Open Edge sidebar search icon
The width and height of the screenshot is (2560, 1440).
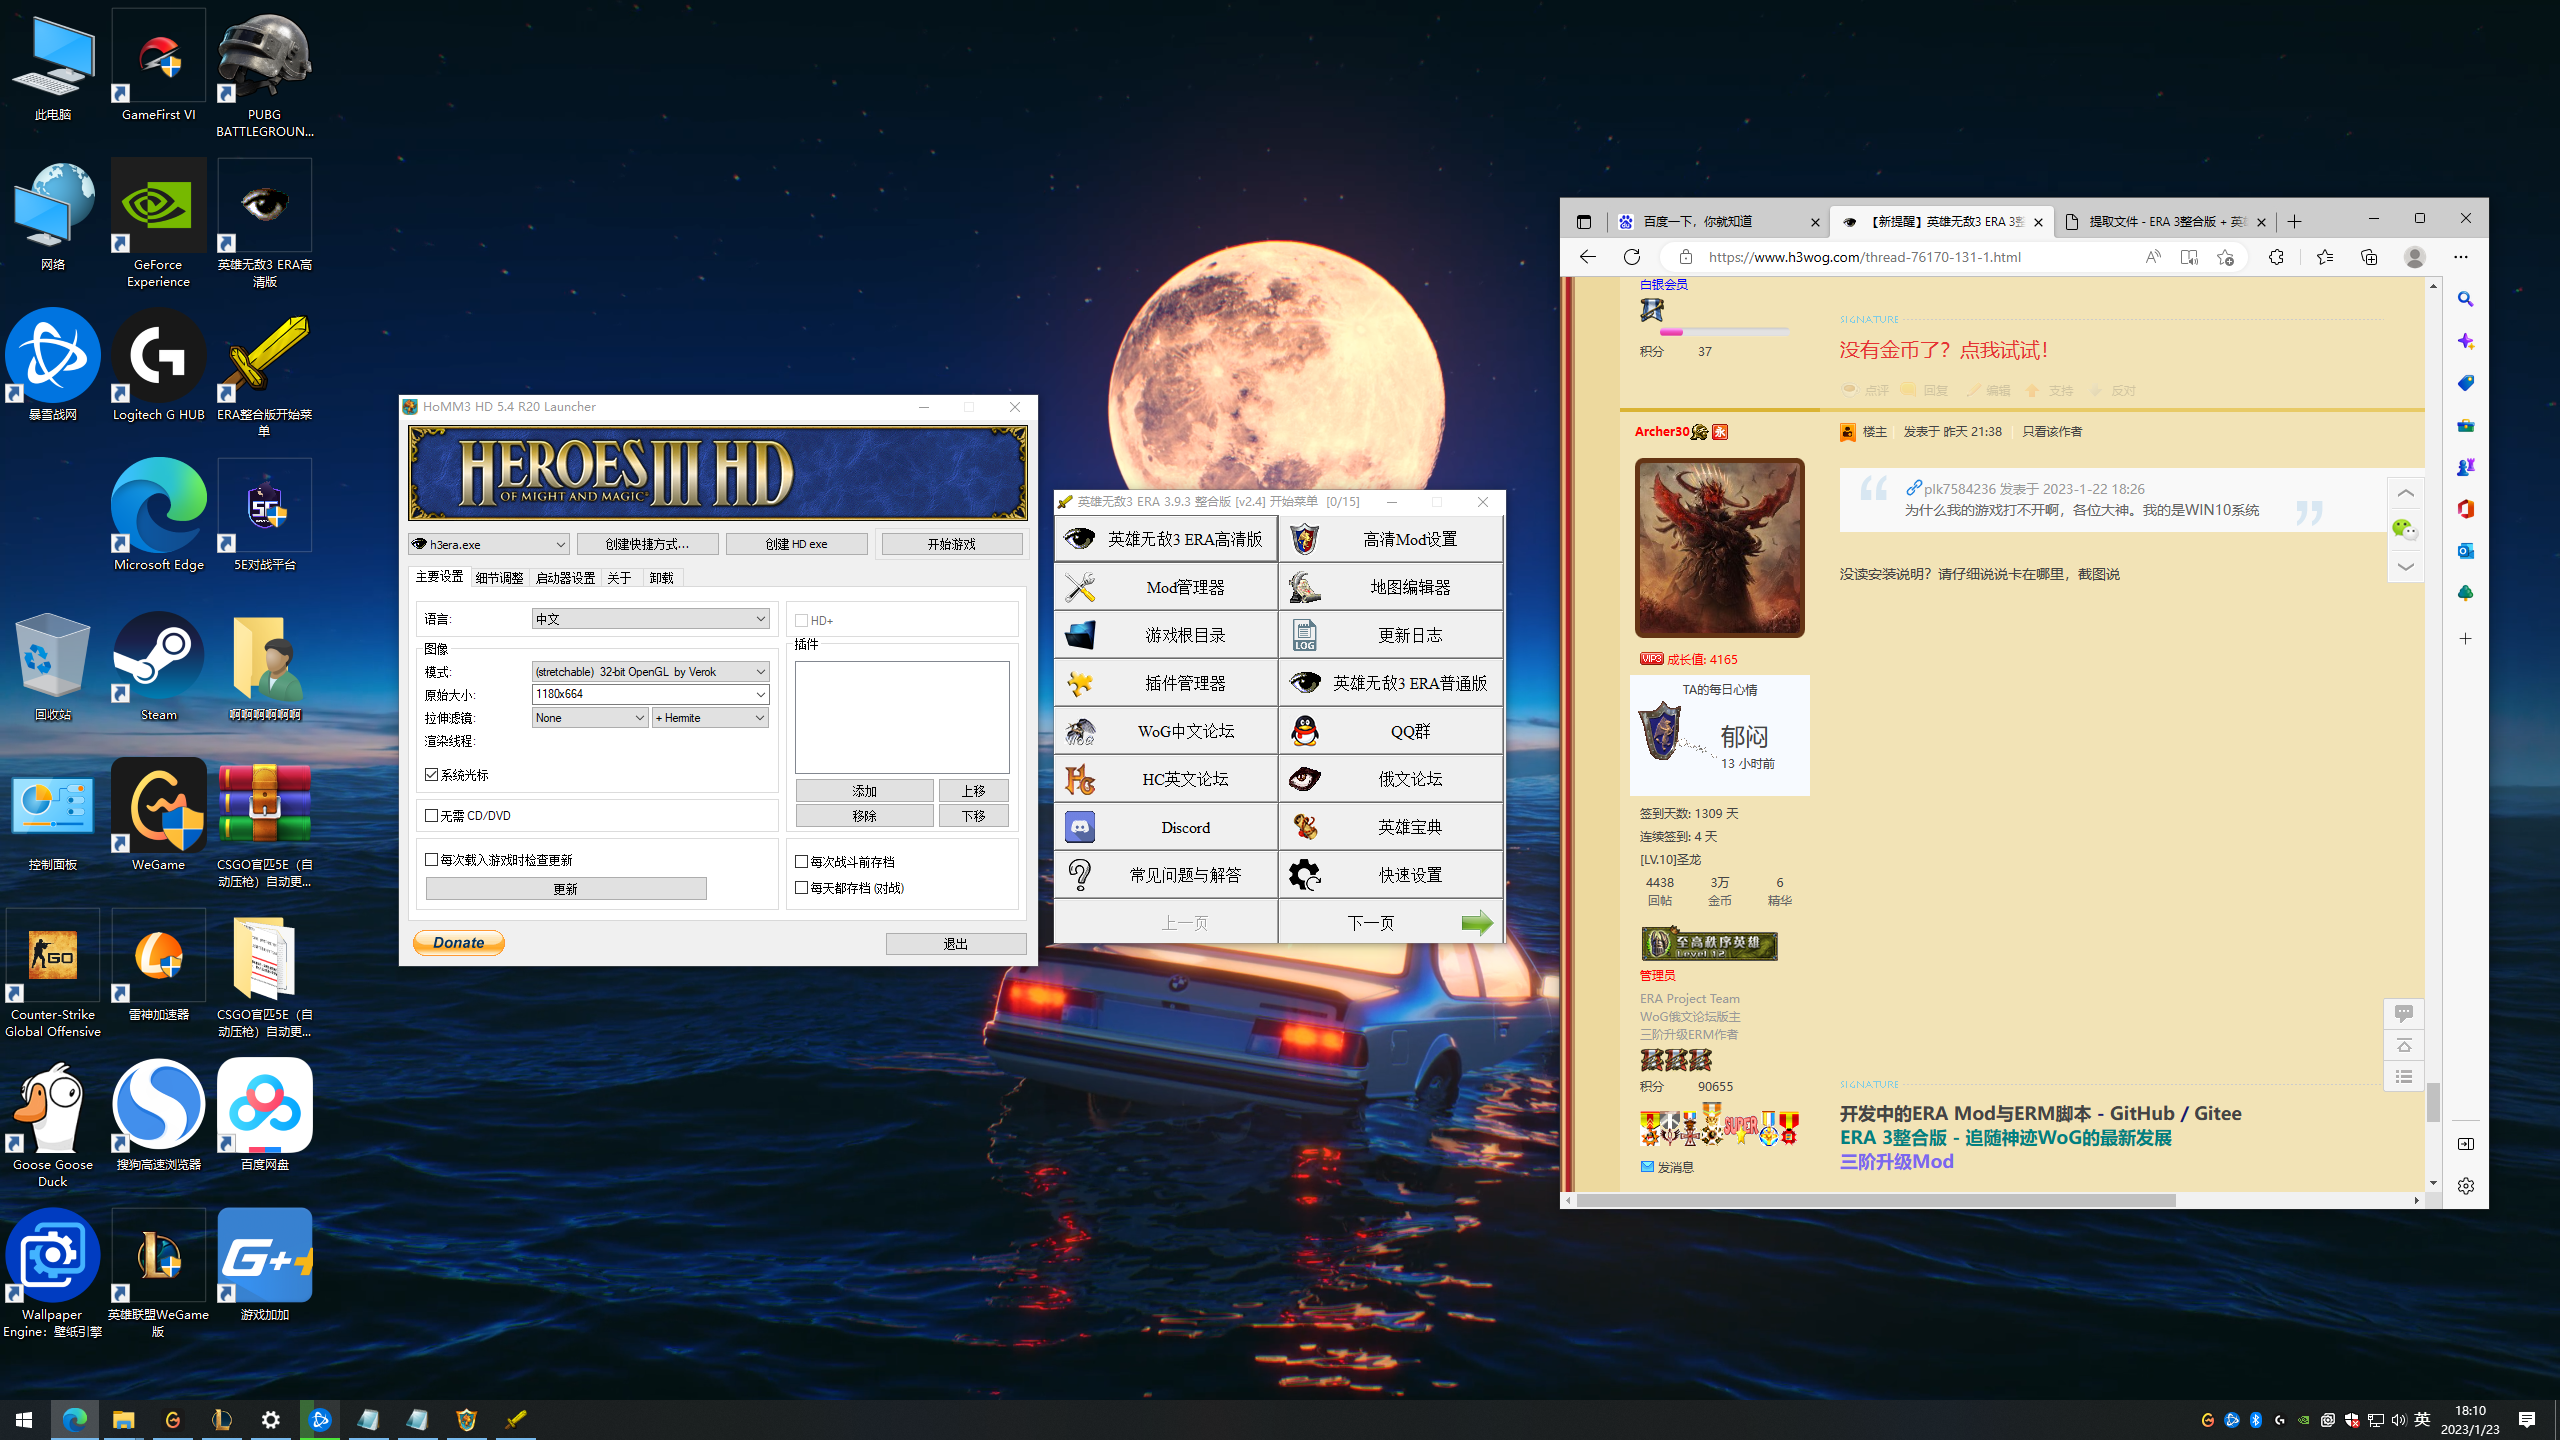point(2466,299)
